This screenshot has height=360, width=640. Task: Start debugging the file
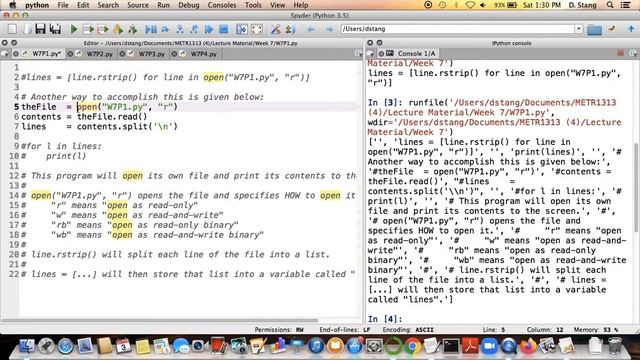click(x=151, y=29)
